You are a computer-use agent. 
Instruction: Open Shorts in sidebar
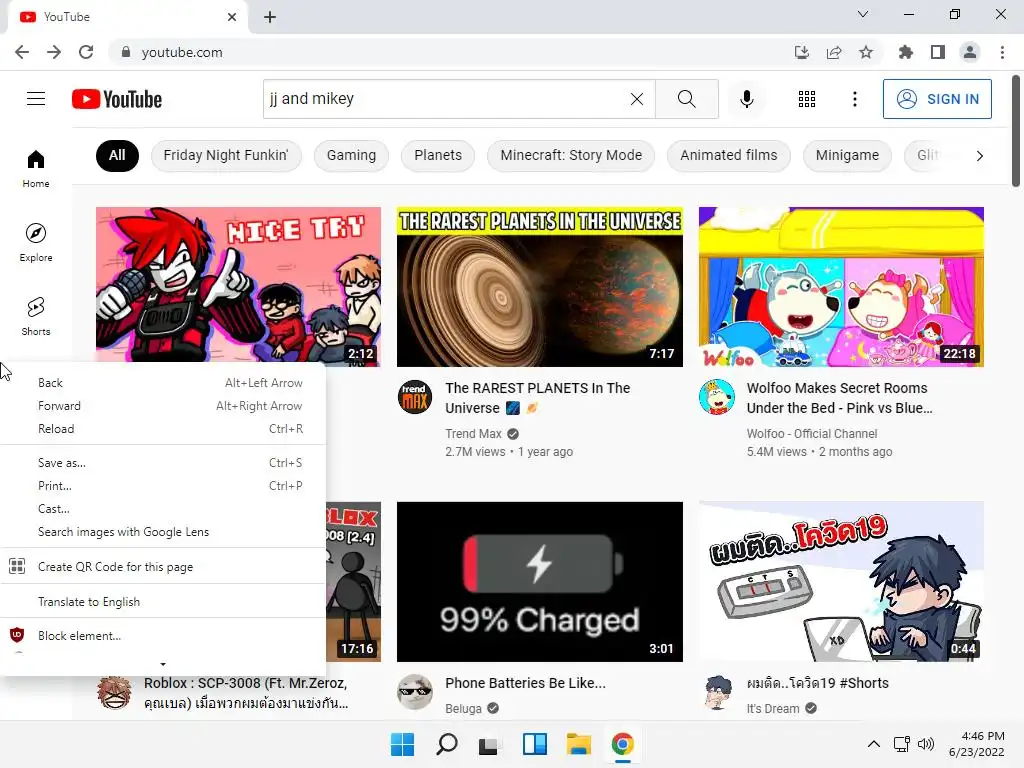(36, 316)
